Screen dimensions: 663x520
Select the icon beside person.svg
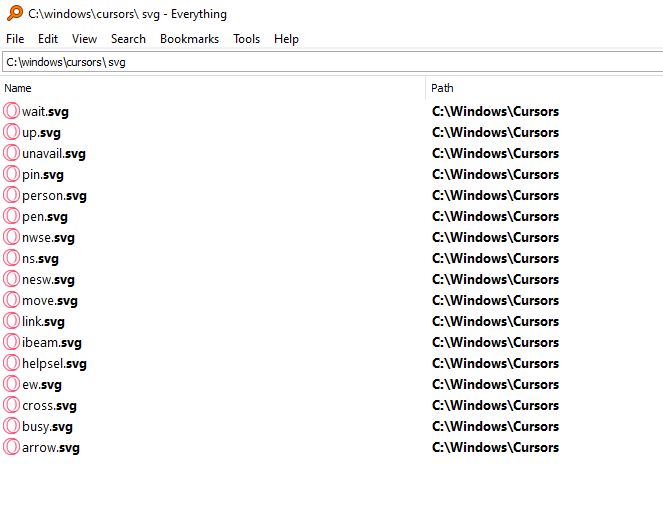[12, 195]
